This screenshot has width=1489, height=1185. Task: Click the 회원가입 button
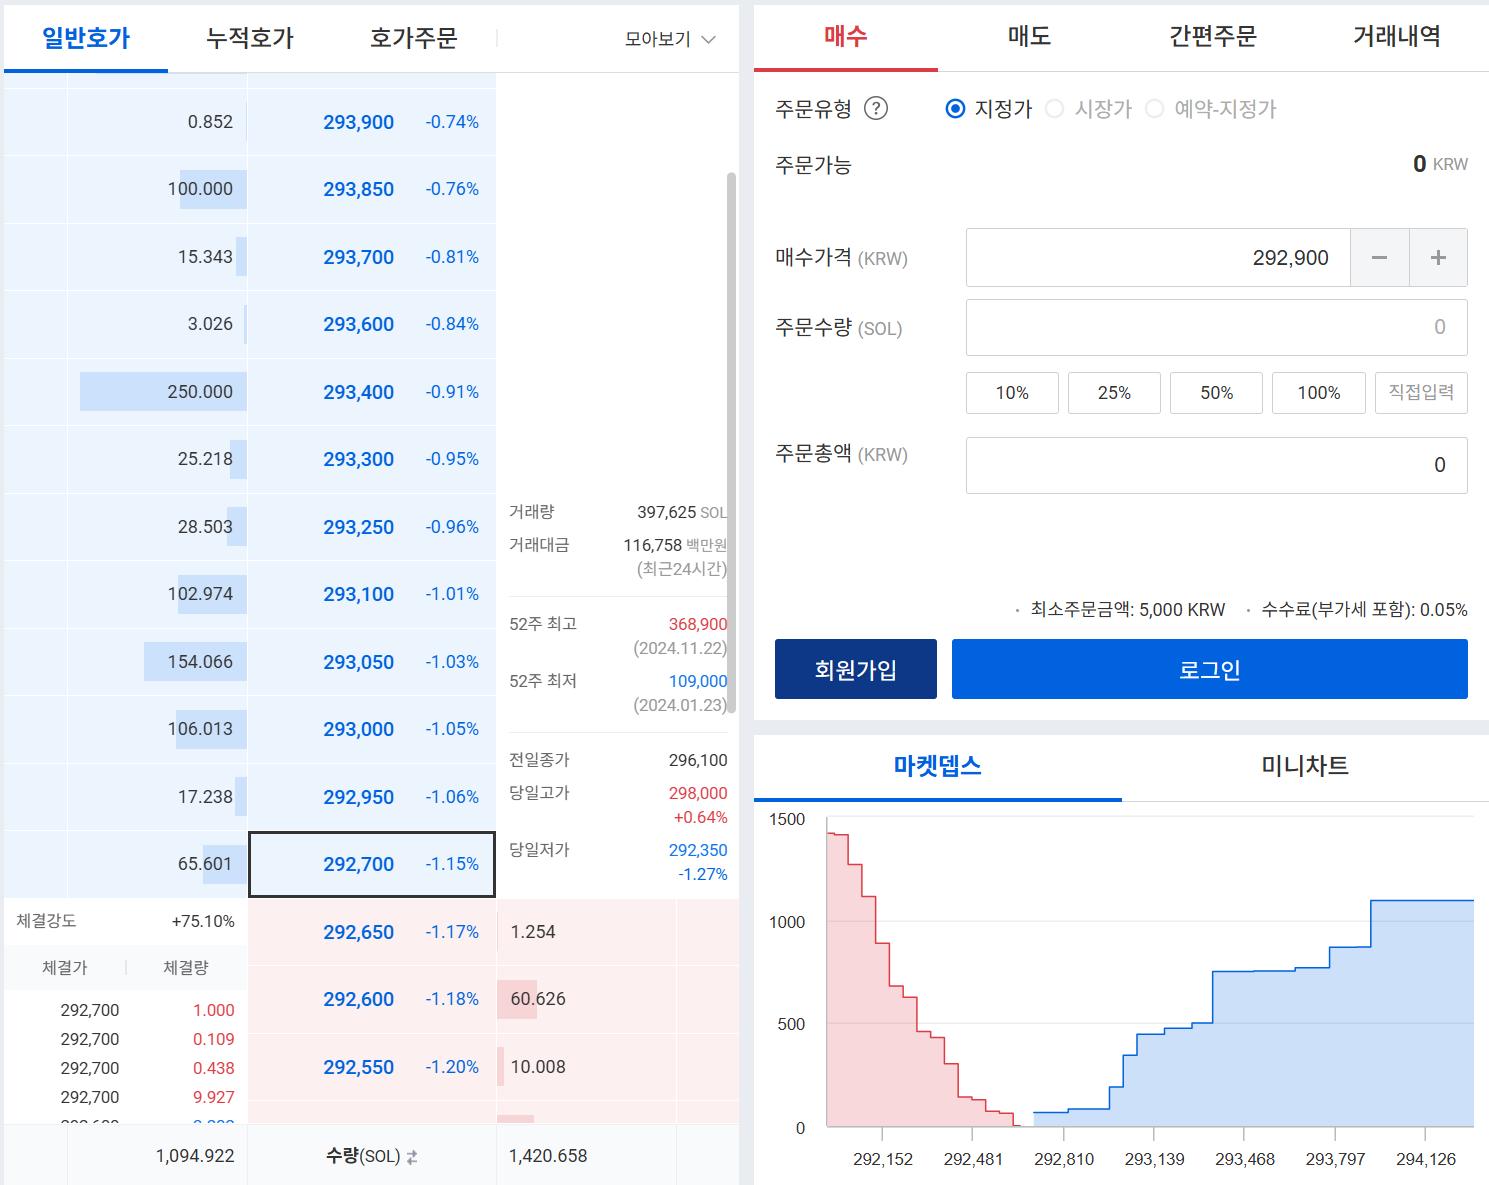tap(856, 669)
